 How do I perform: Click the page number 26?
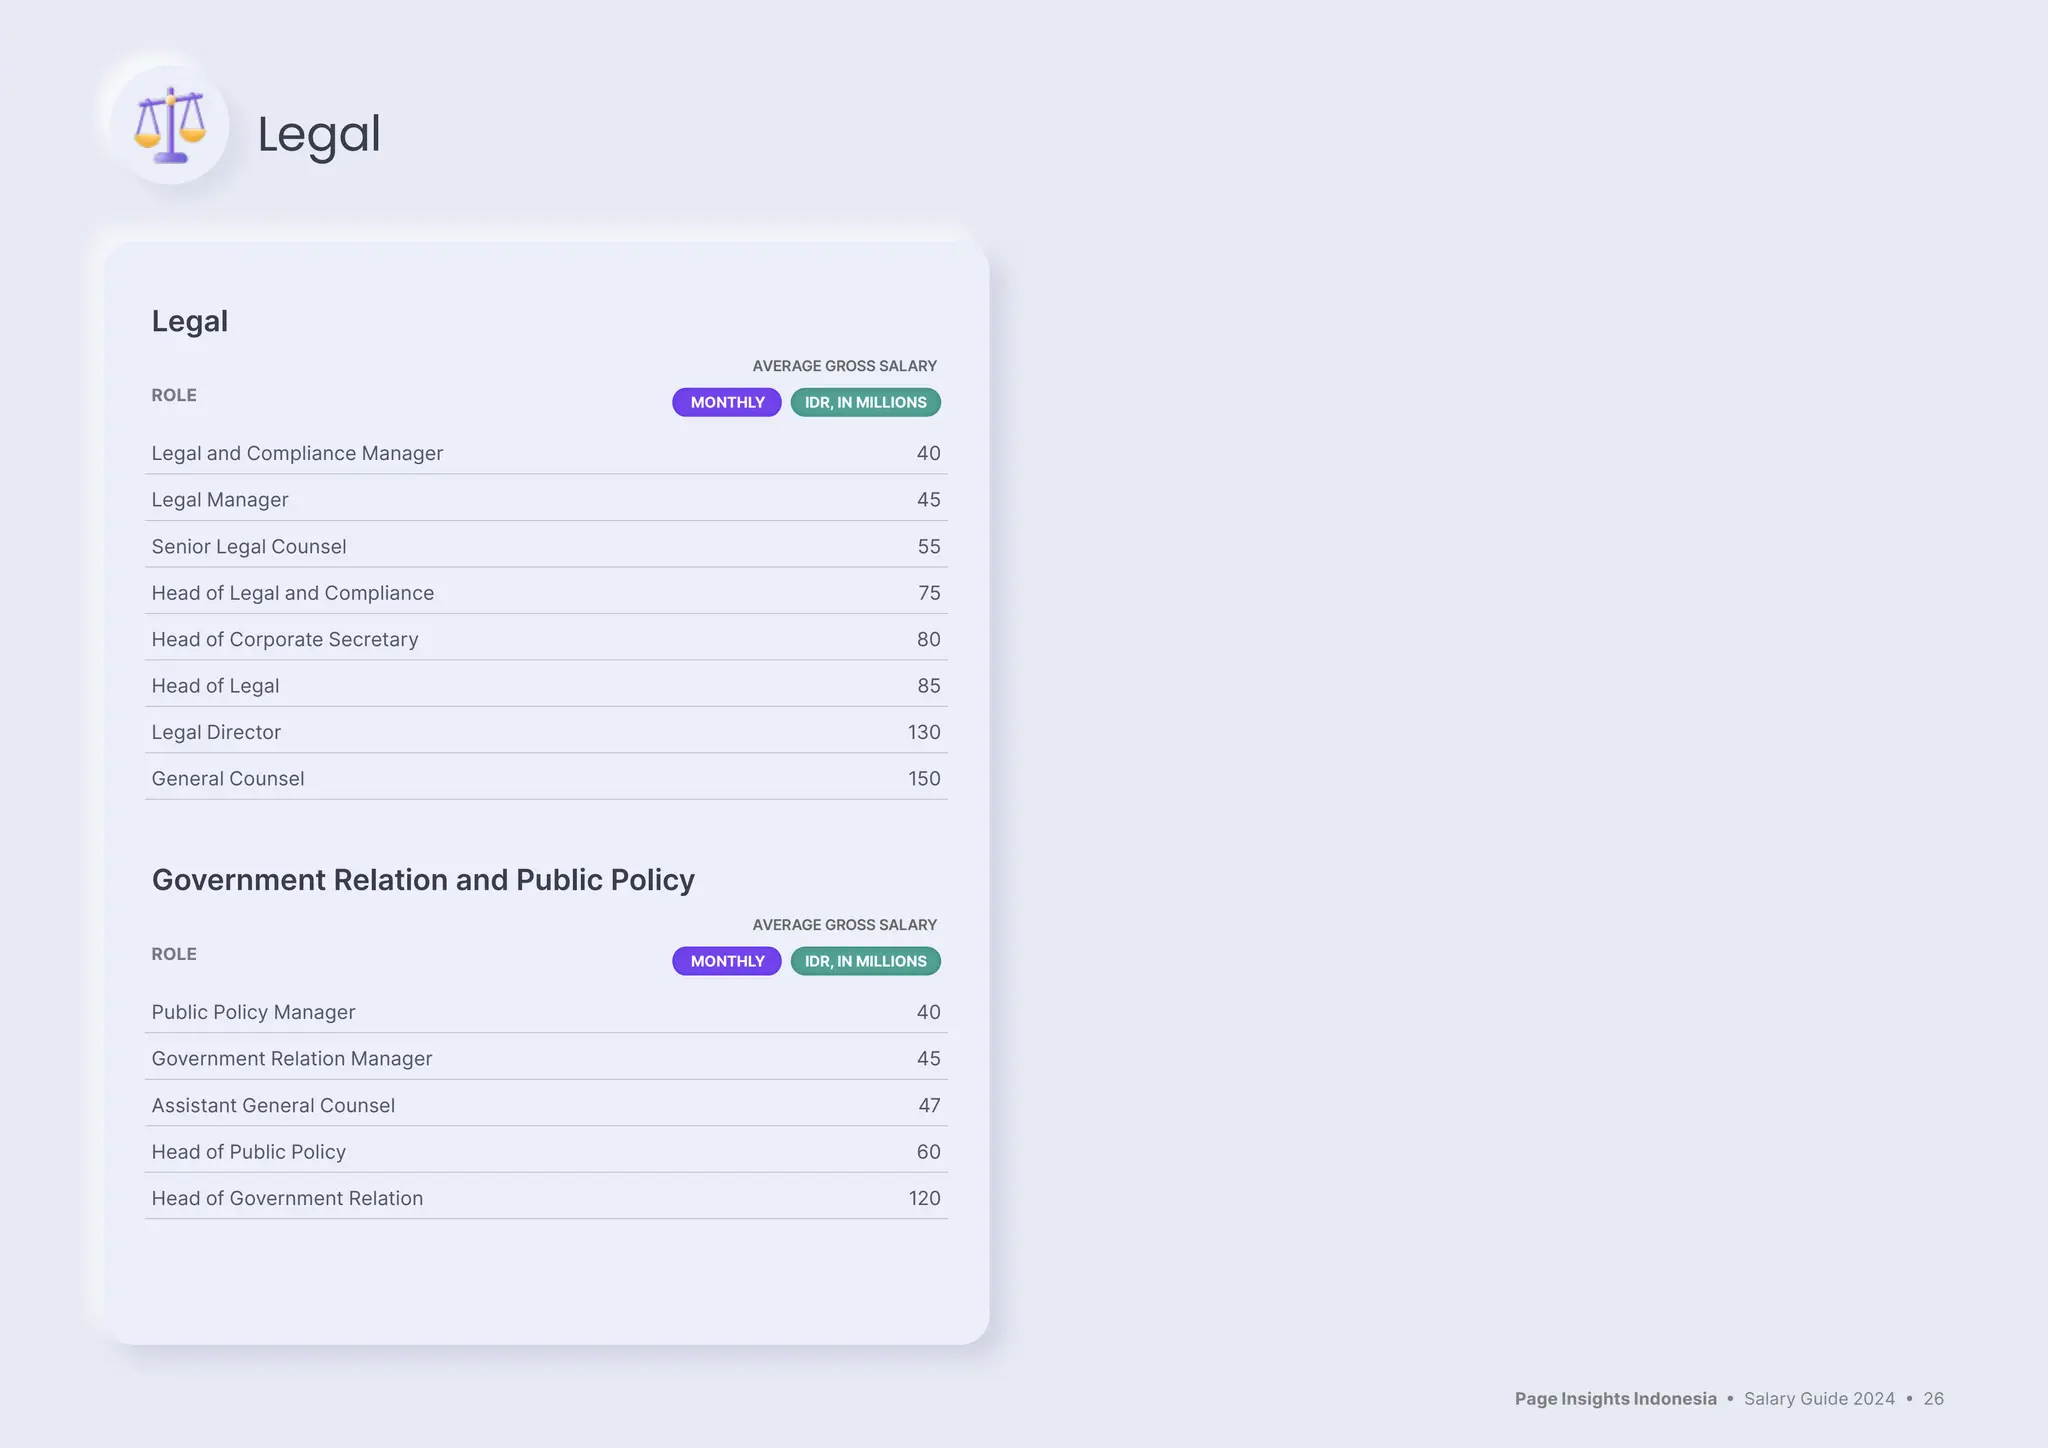pyautogui.click(x=1933, y=1399)
